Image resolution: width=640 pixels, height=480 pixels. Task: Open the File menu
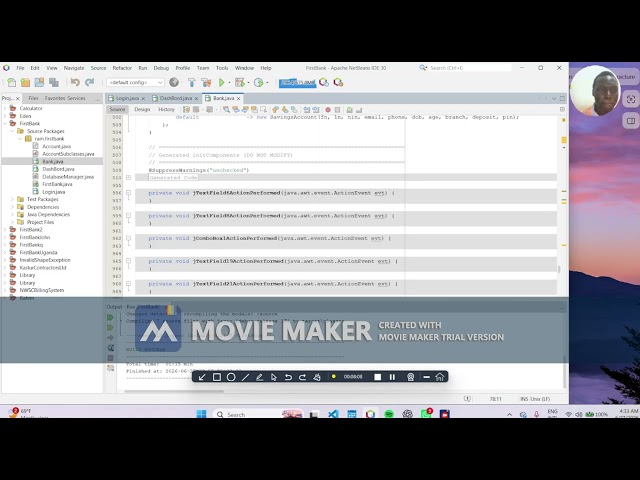pos(20,68)
